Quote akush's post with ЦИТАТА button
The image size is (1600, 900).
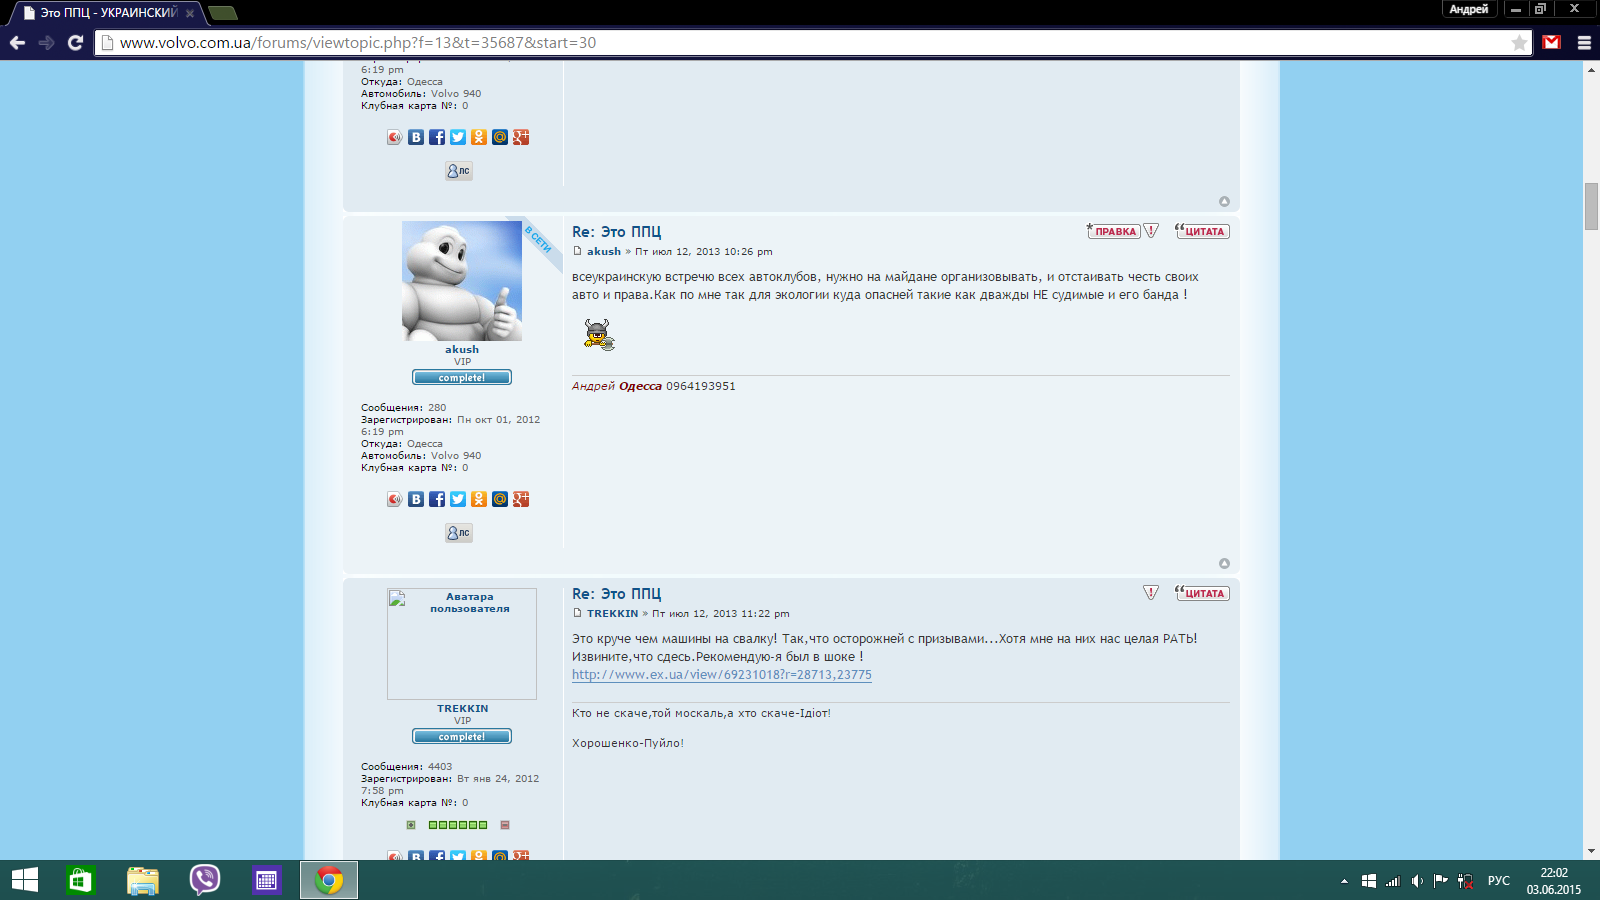pyautogui.click(x=1202, y=231)
